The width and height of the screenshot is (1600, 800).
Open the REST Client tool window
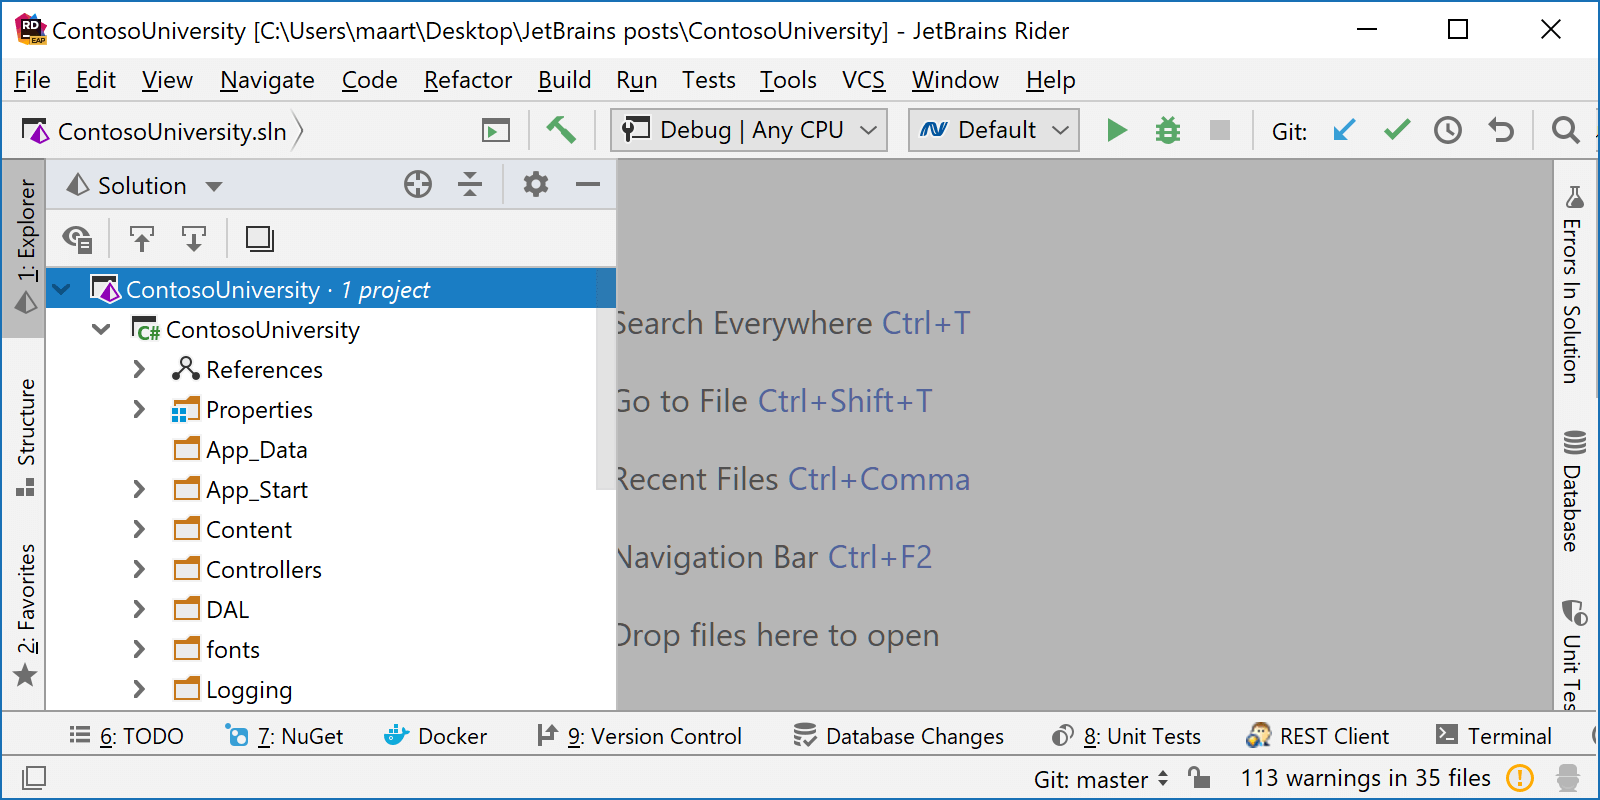click(1317, 736)
